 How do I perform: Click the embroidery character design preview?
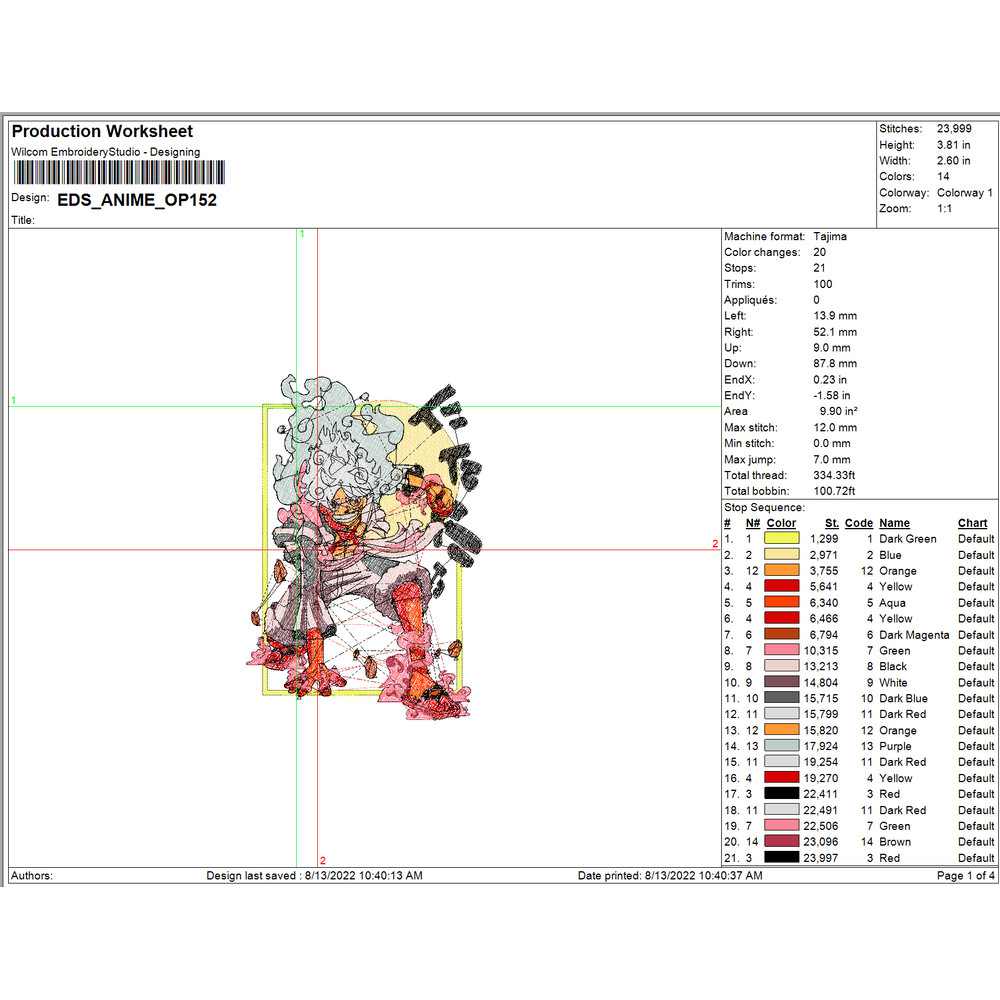coord(365,545)
